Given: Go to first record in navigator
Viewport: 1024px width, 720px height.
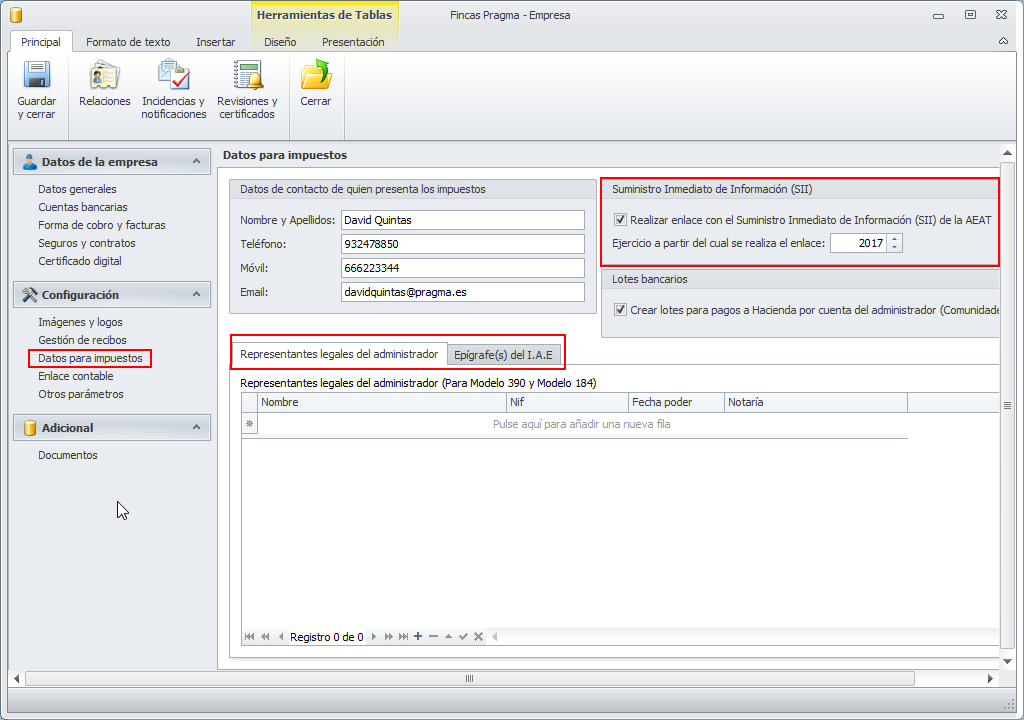Looking at the screenshot, I should 249,636.
